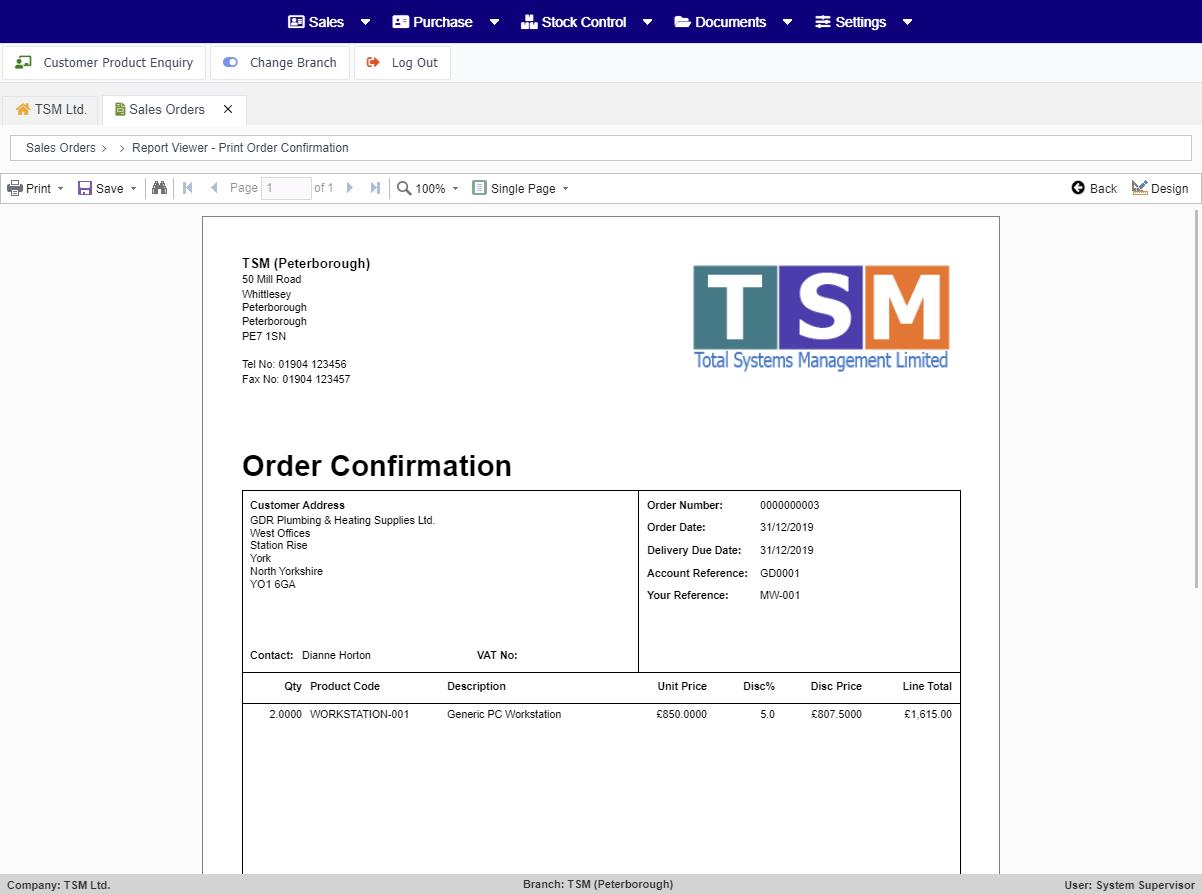The image size is (1202, 894).
Task: Click the User: System Supervisor status text
Action: (1129, 885)
